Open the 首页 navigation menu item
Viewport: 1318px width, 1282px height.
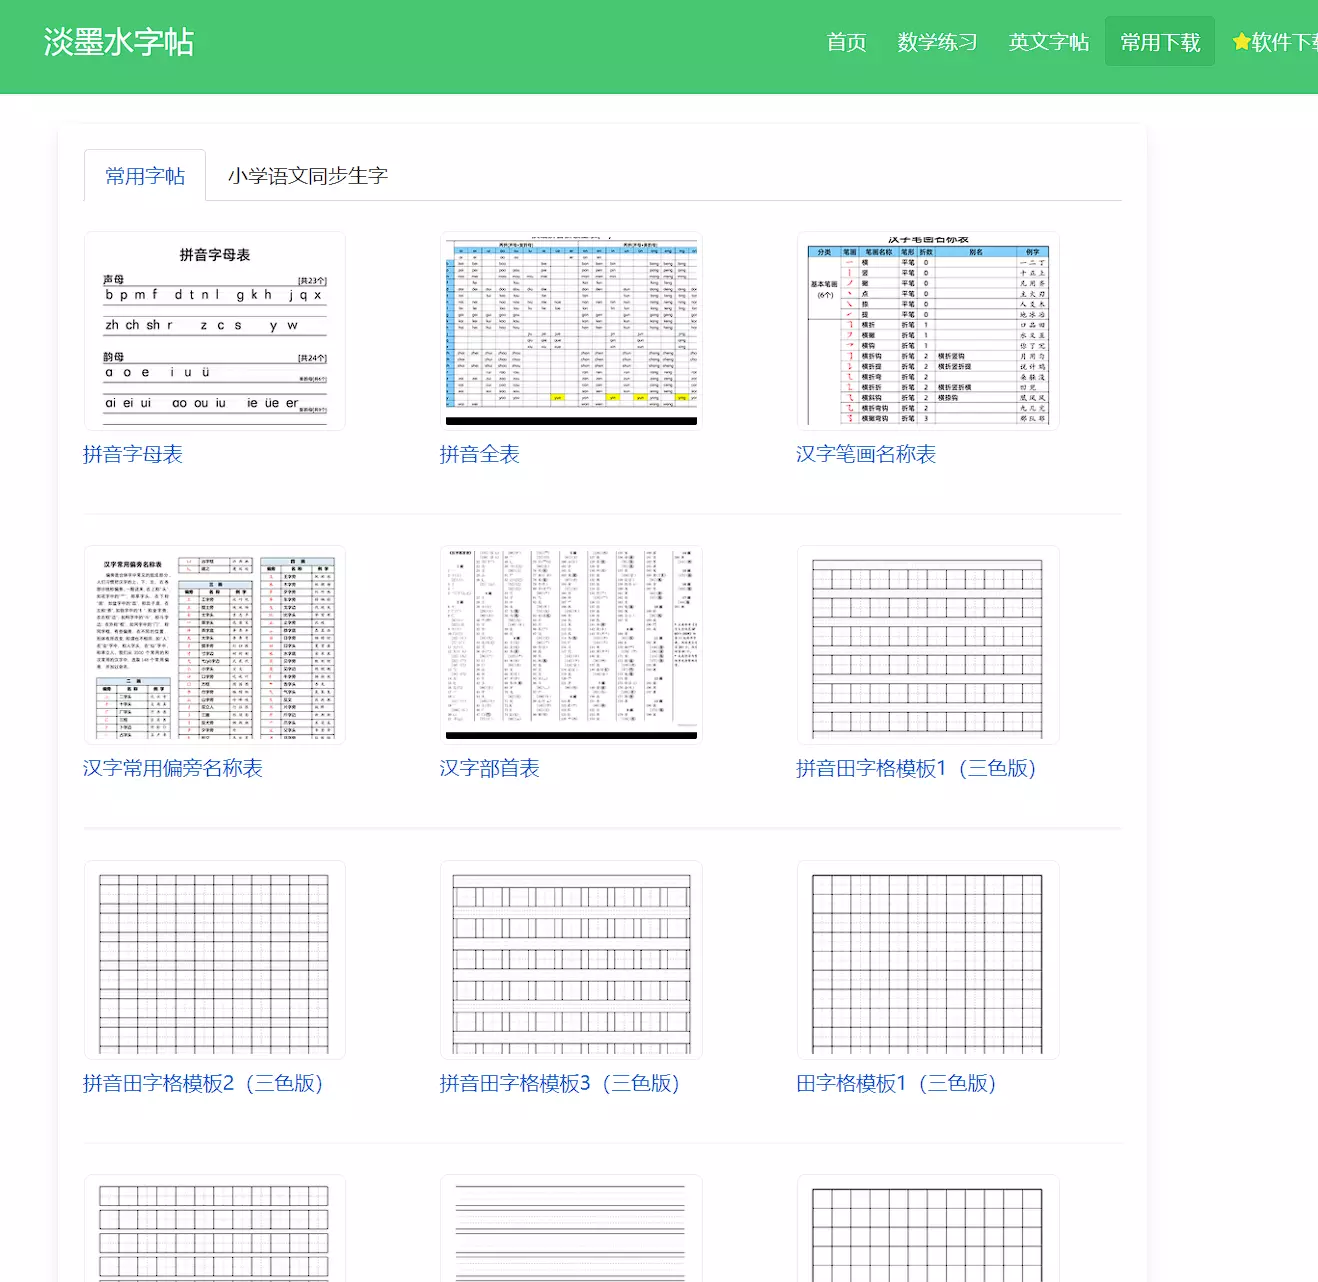846,42
